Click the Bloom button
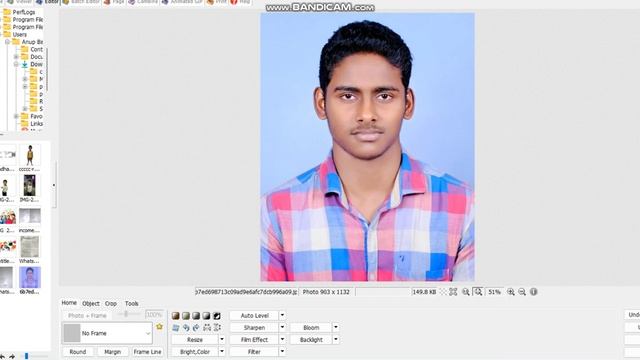 311,327
